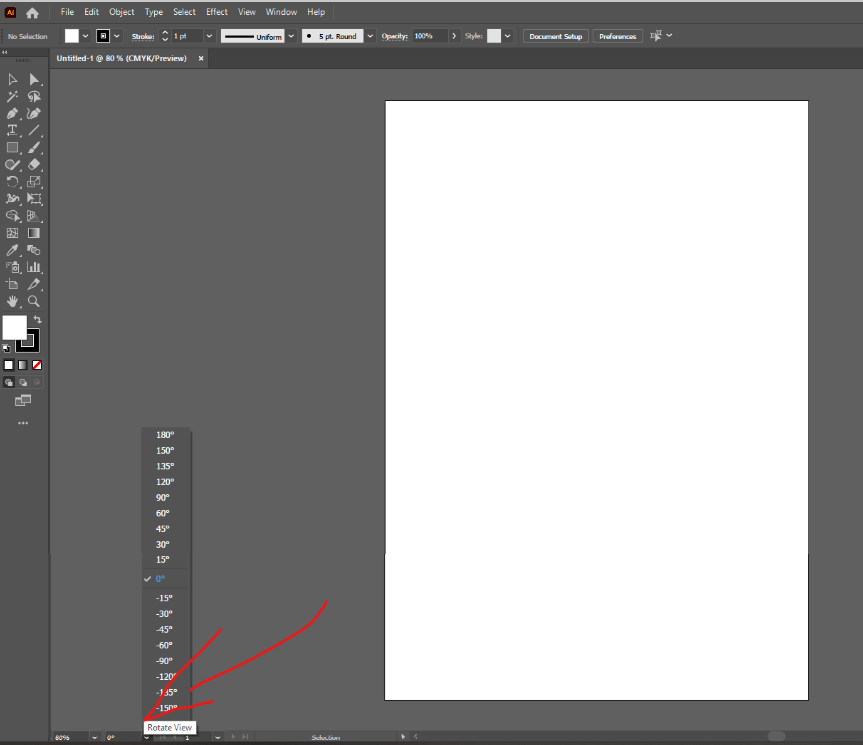Screen dimensions: 863x745
Task: Enable Draw Inside mode
Action: coord(37,382)
